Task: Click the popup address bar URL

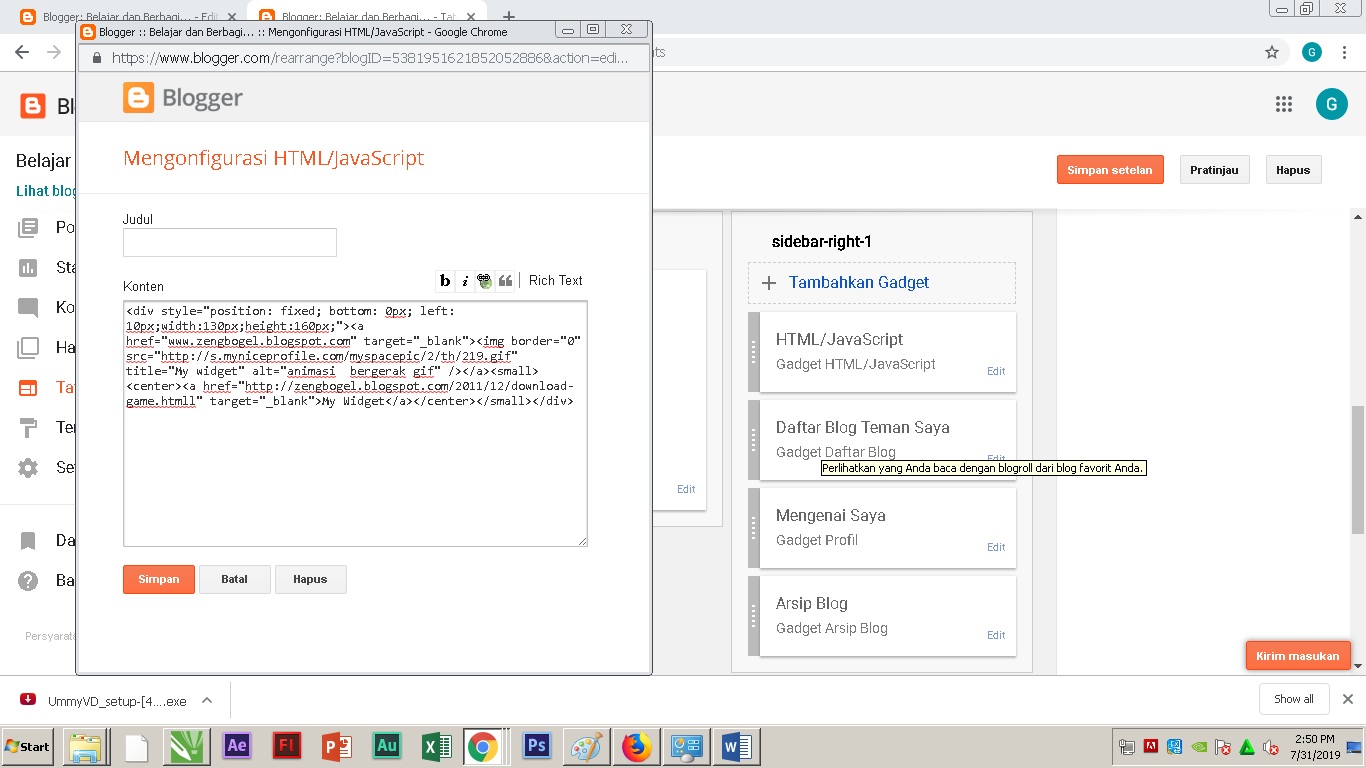Action: click(x=370, y=58)
